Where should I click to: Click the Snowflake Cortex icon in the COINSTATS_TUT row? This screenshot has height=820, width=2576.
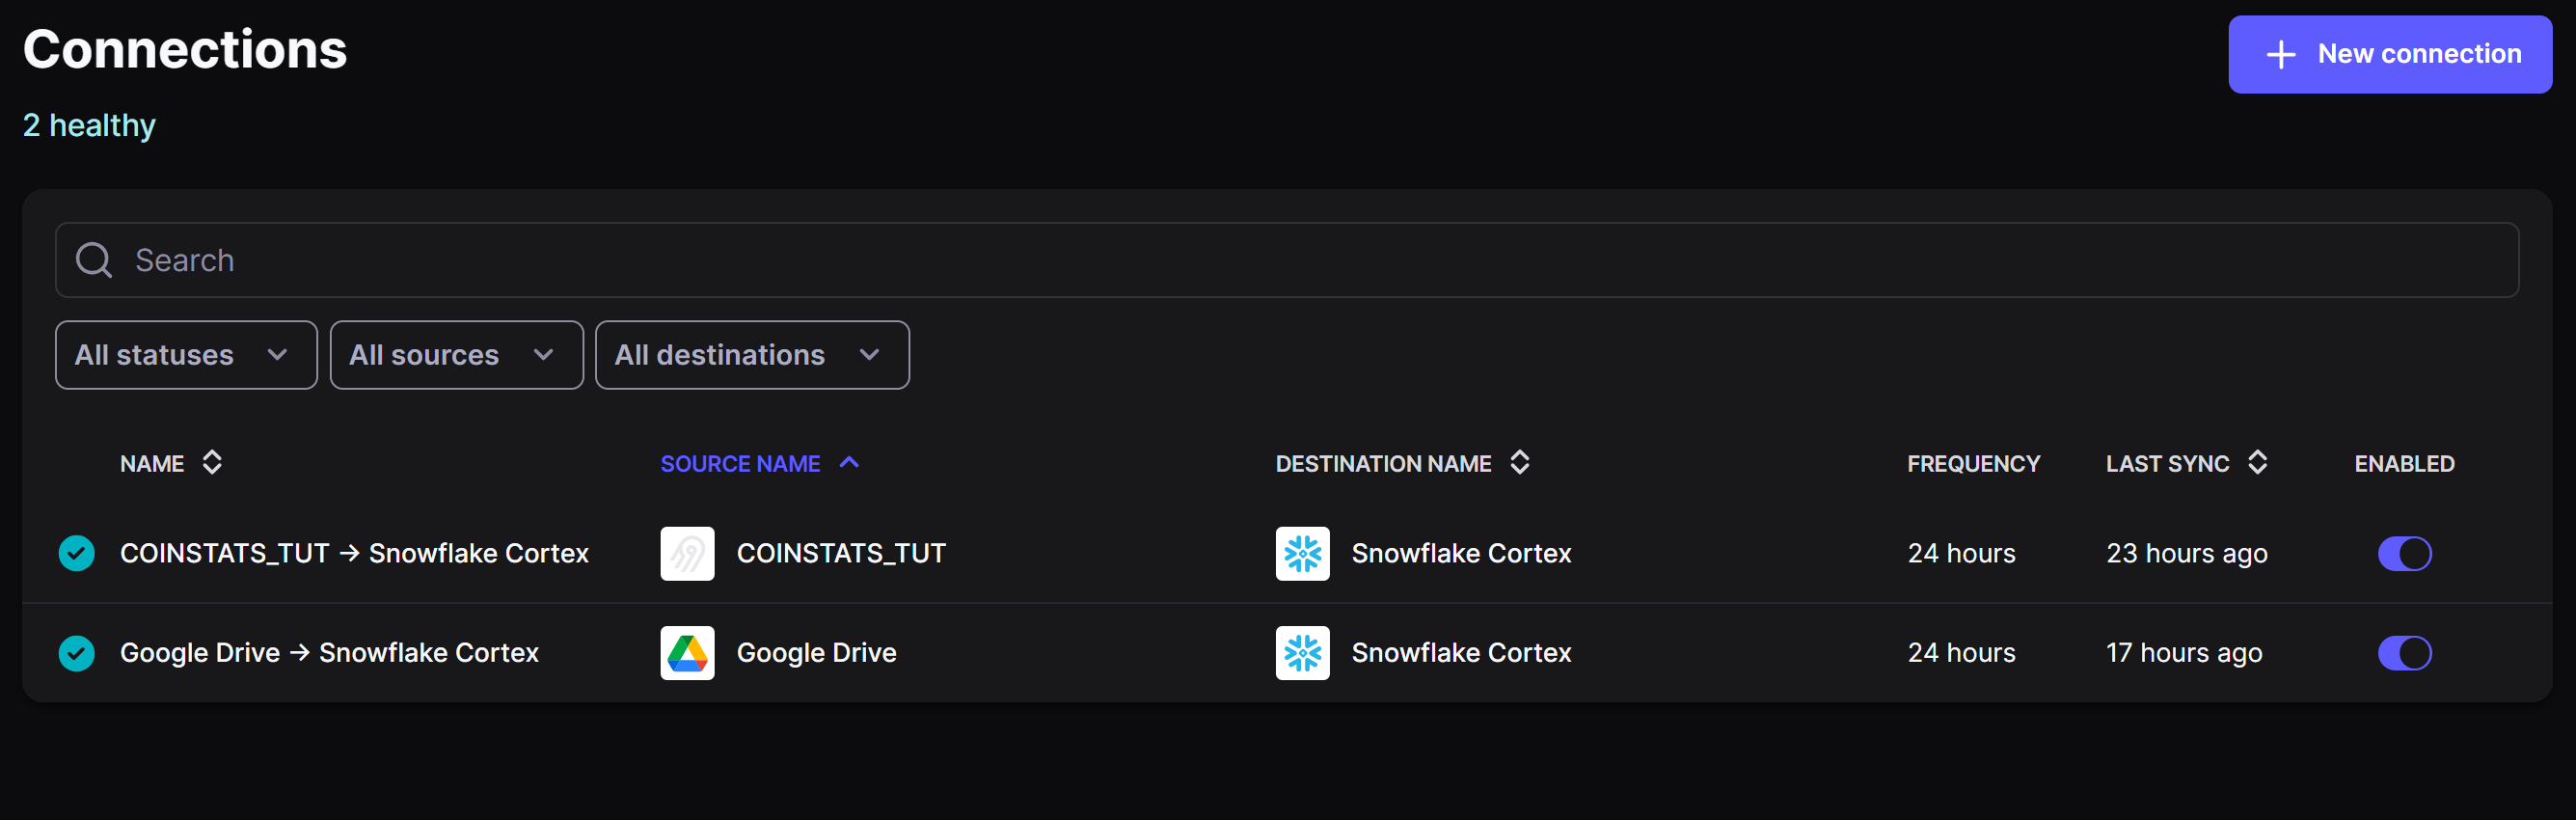tap(1302, 553)
